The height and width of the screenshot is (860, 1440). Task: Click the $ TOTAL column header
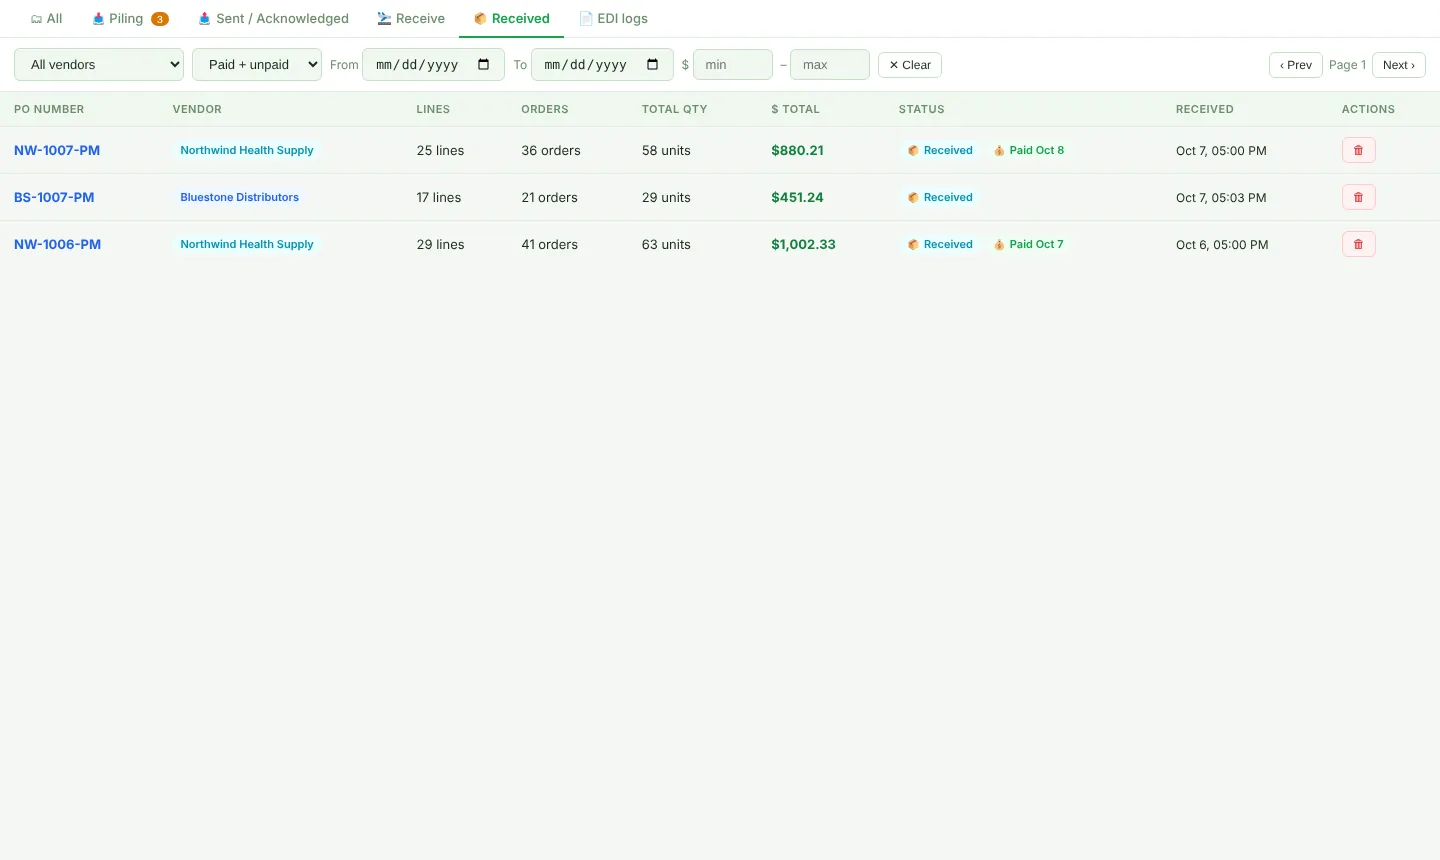click(795, 109)
